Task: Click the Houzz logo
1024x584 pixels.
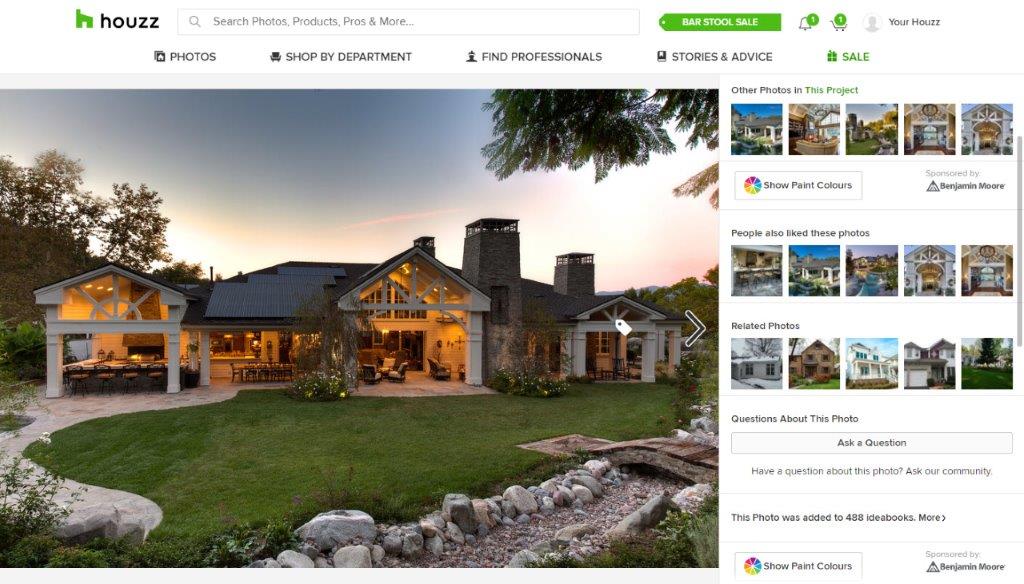Action: 117,20
